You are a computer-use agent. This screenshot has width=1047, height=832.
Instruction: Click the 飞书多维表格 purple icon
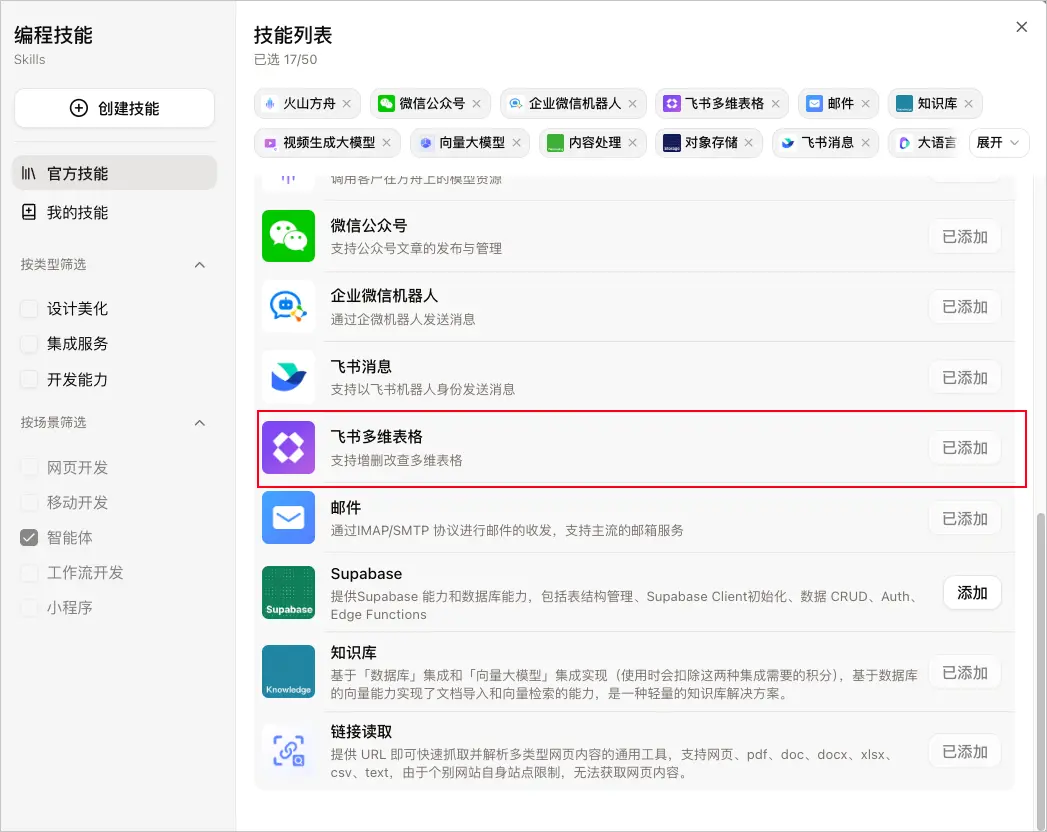(288, 447)
